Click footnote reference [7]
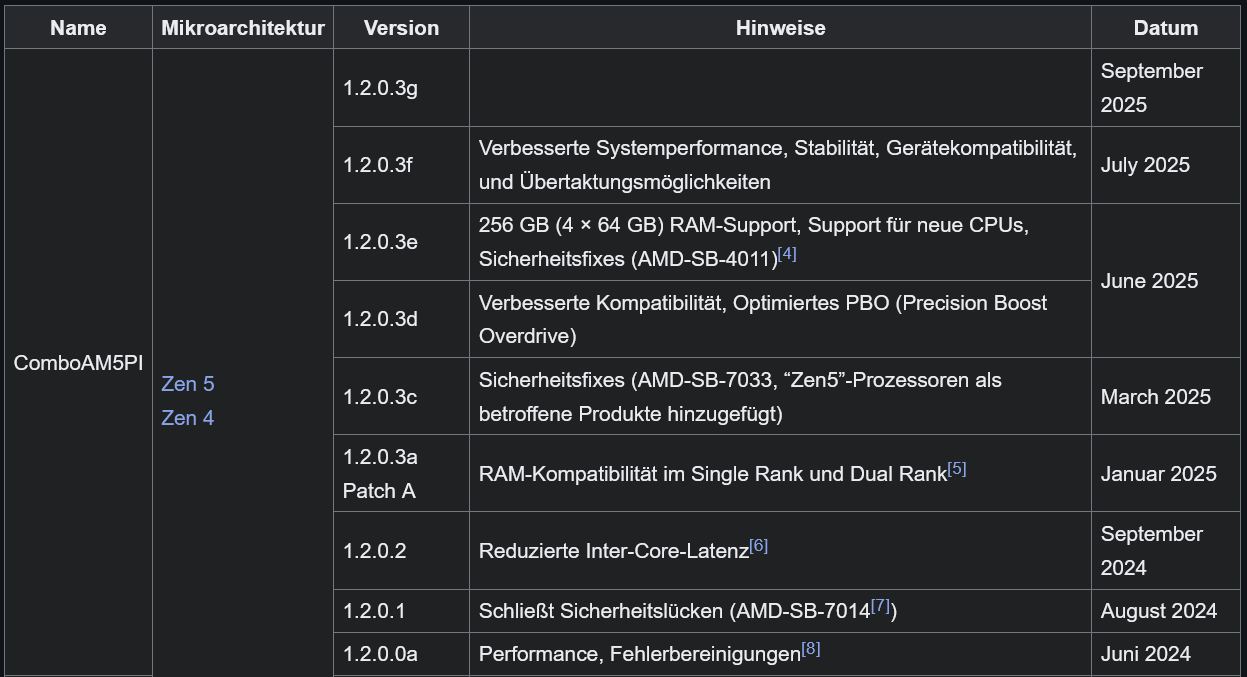The width and height of the screenshot is (1247, 677). point(880,605)
